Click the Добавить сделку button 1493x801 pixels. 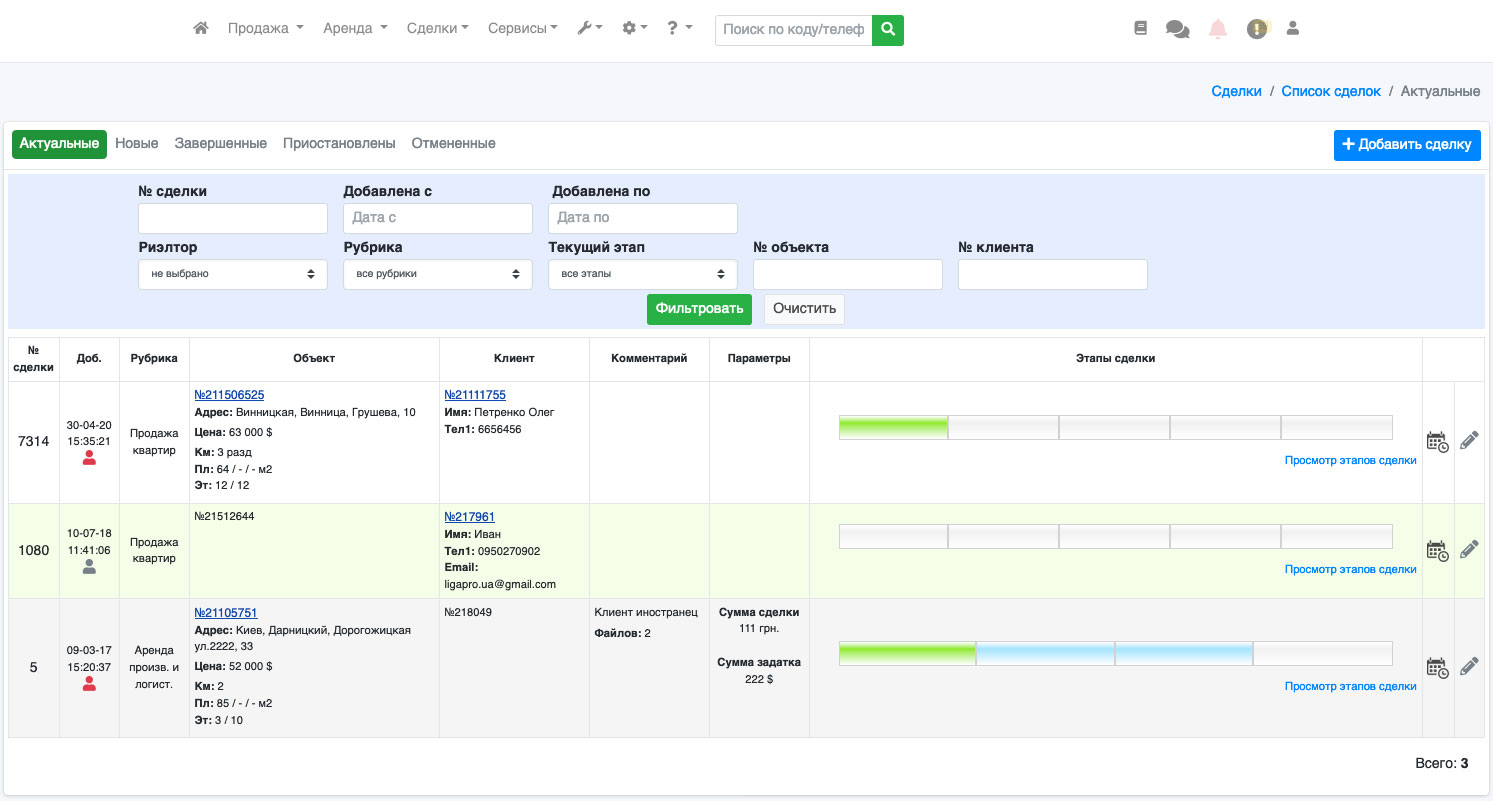point(1406,145)
